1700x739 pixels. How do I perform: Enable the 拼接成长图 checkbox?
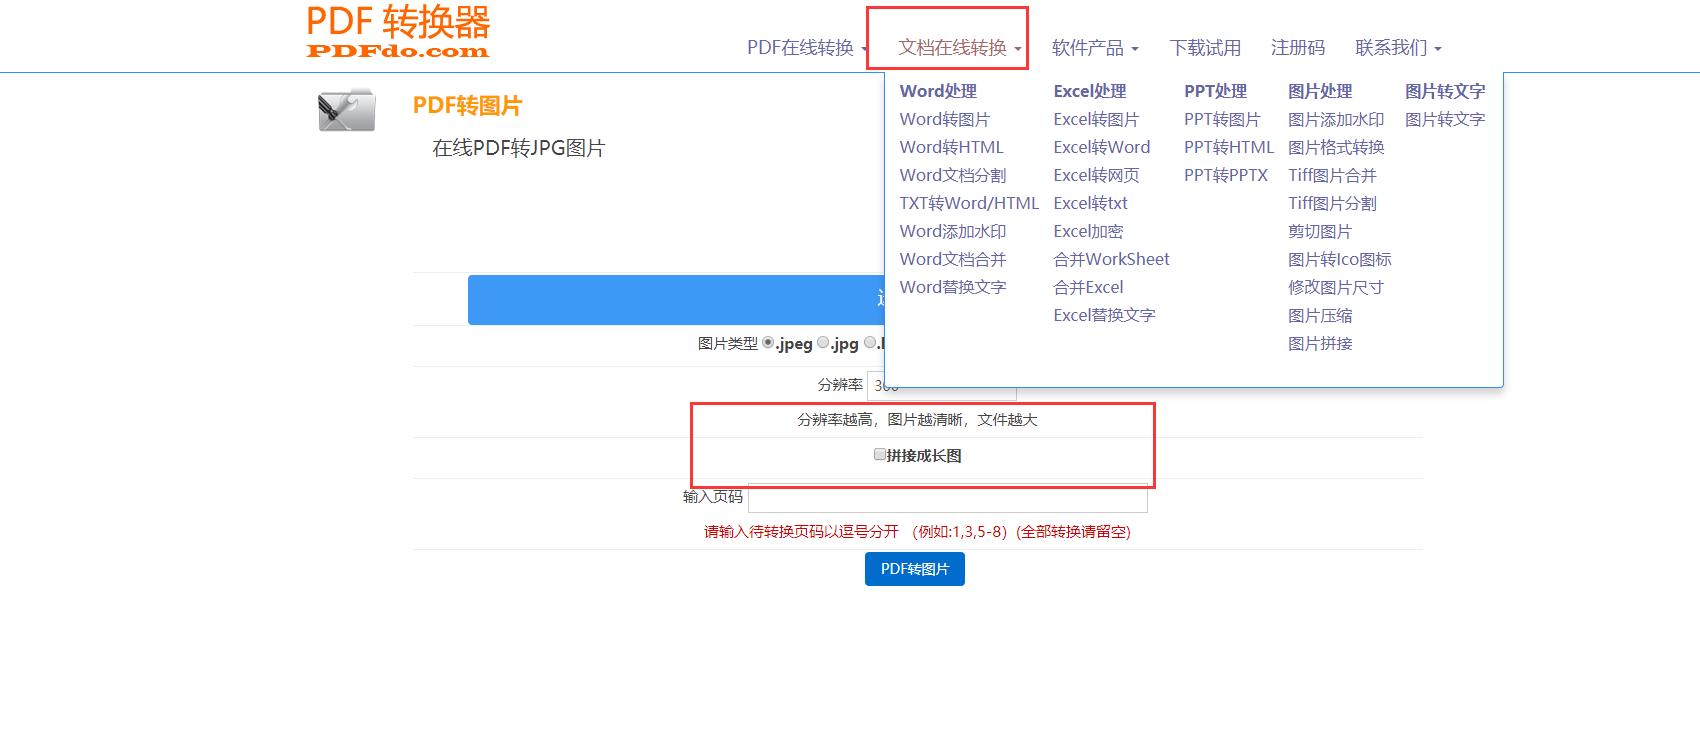coord(880,454)
